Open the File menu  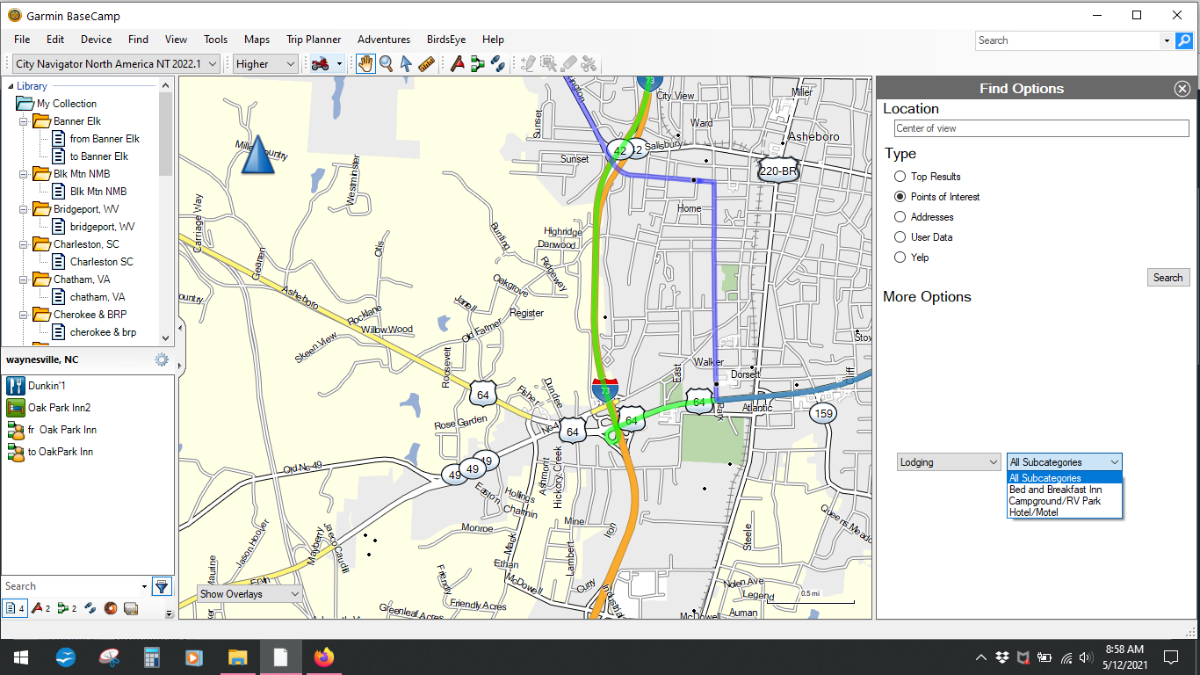point(22,39)
